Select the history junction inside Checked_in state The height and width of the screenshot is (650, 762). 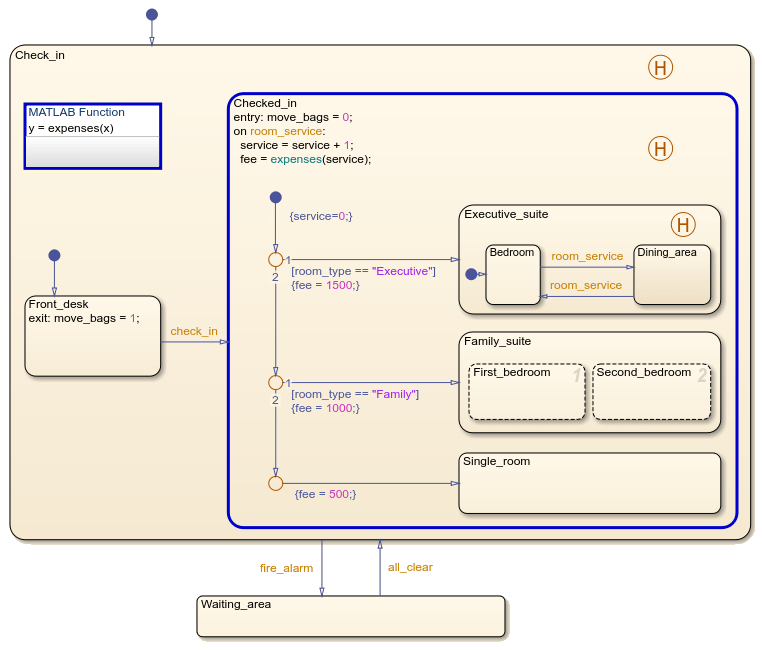click(660, 149)
